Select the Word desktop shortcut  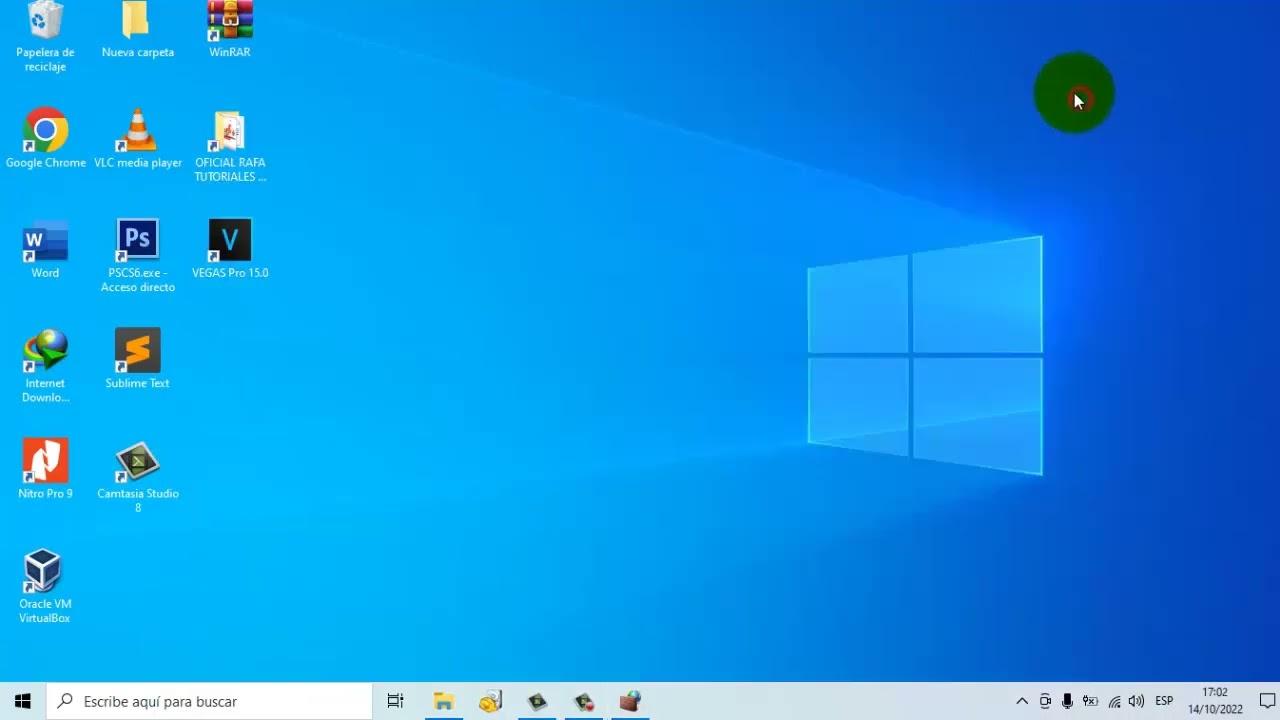(x=45, y=249)
